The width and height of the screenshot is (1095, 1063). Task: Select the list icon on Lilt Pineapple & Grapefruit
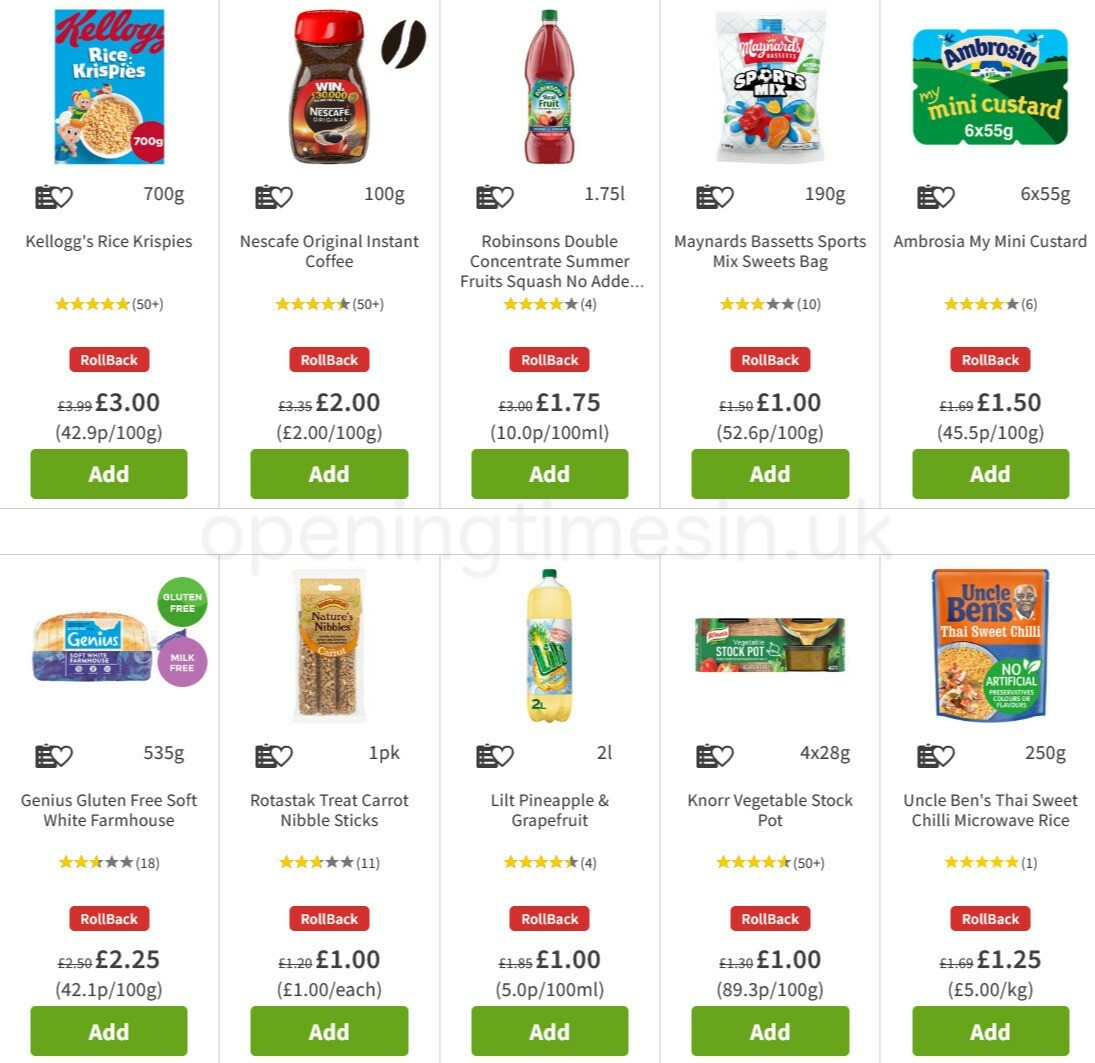pos(487,755)
